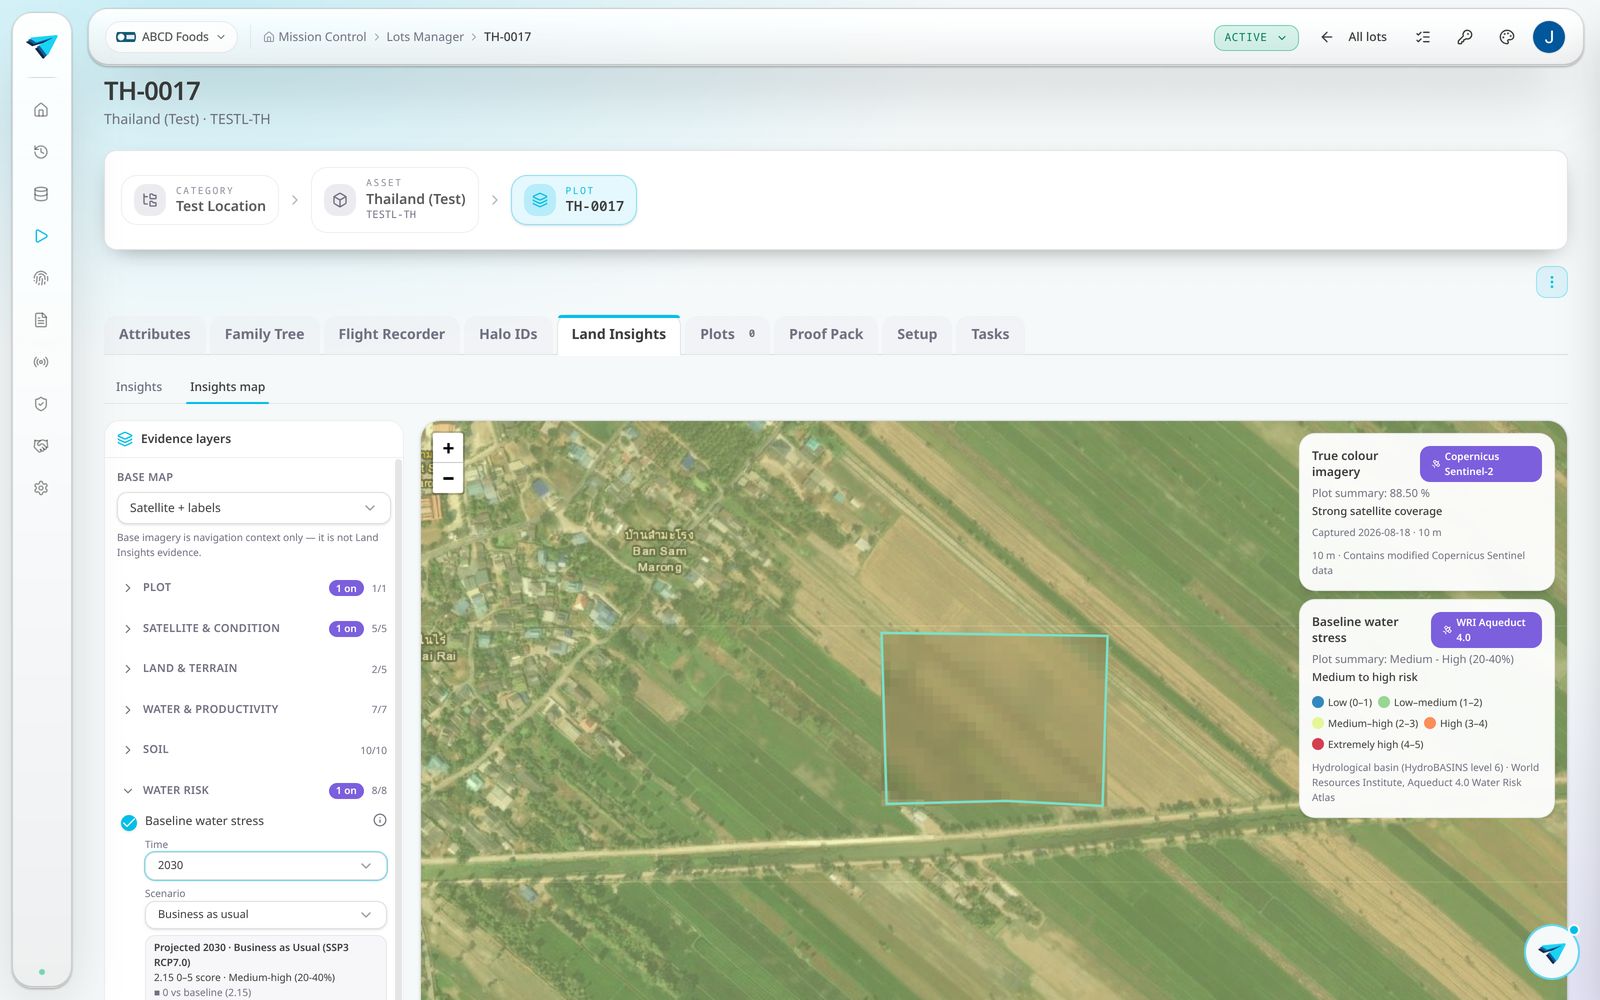The width and height of the screenshot is (1600, 1000).
Task: Toggle the SATELLITE & CONDITION 1 on badge
Action: (346, 628)
